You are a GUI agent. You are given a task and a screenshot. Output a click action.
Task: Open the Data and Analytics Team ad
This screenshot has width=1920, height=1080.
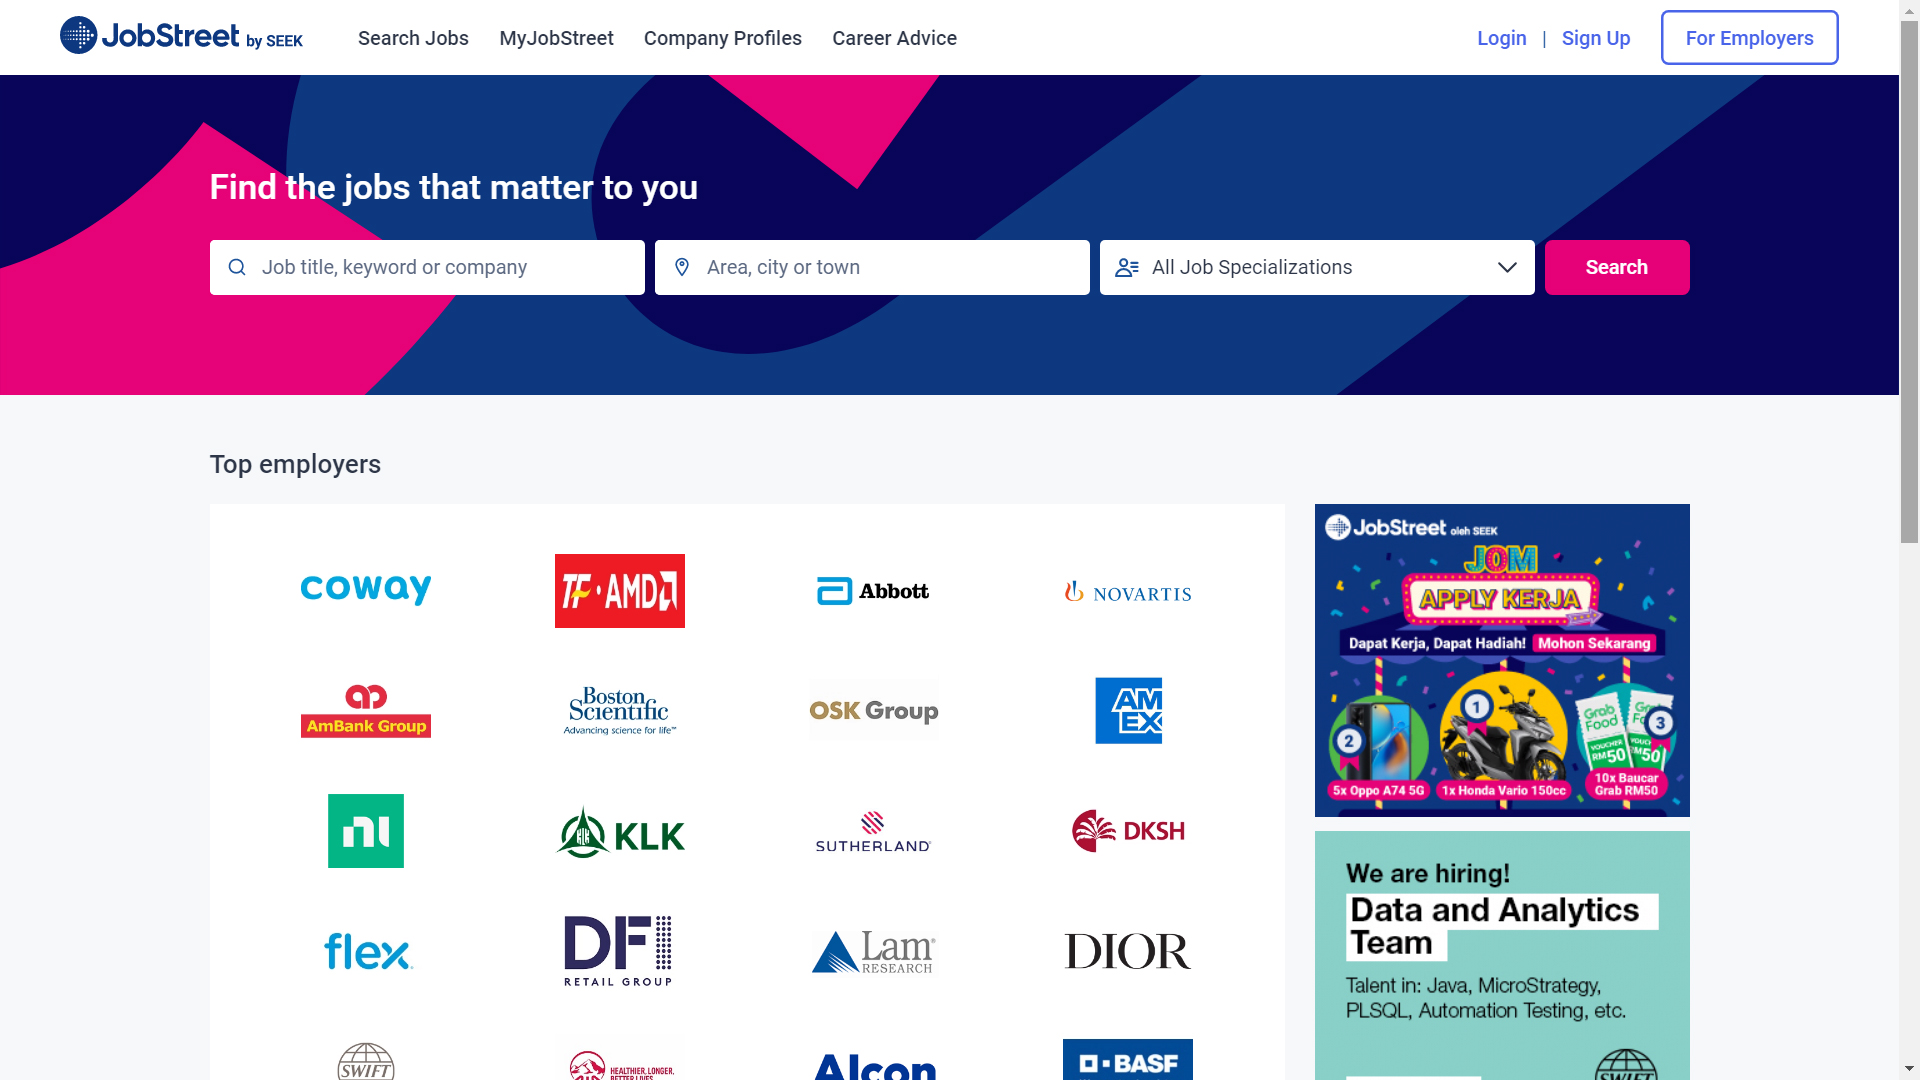tap(1502, 955)
